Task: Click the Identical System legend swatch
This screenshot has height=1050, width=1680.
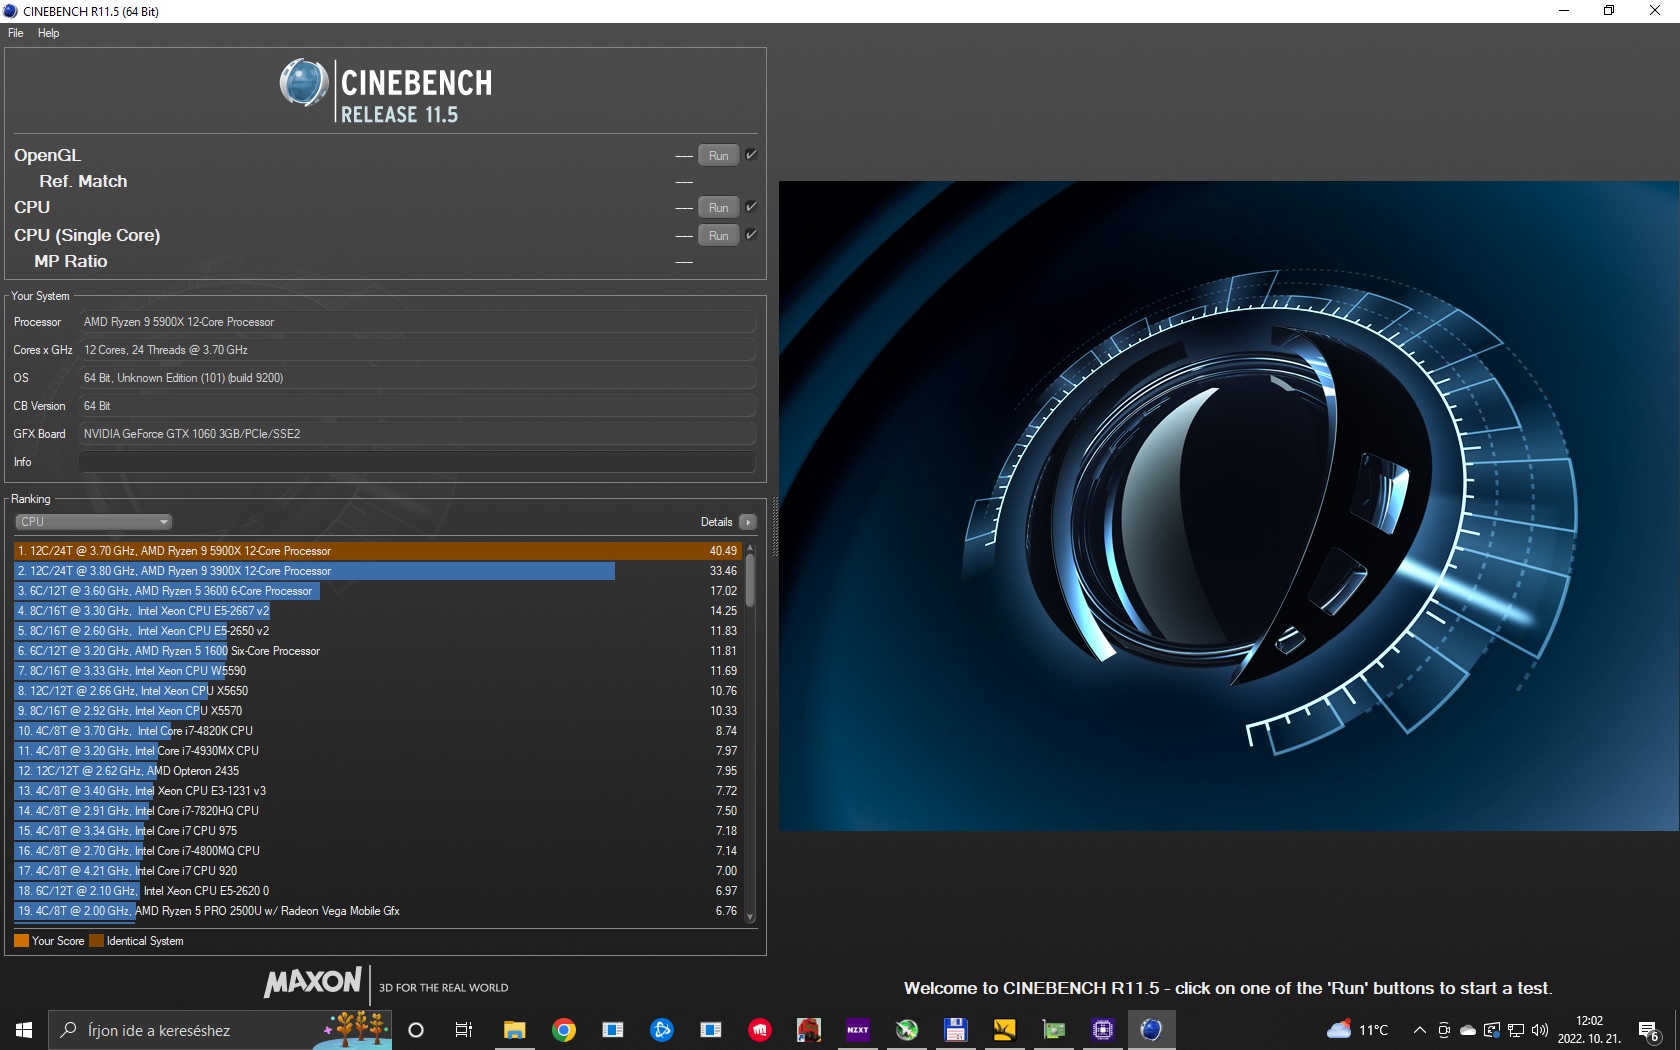Action: coord(96,941)
